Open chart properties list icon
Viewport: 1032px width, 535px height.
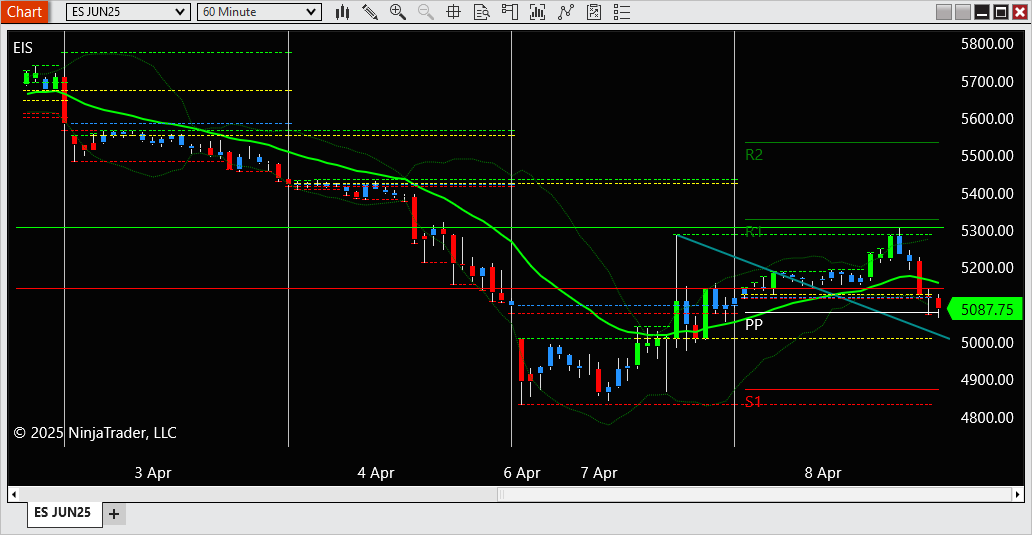621,12
